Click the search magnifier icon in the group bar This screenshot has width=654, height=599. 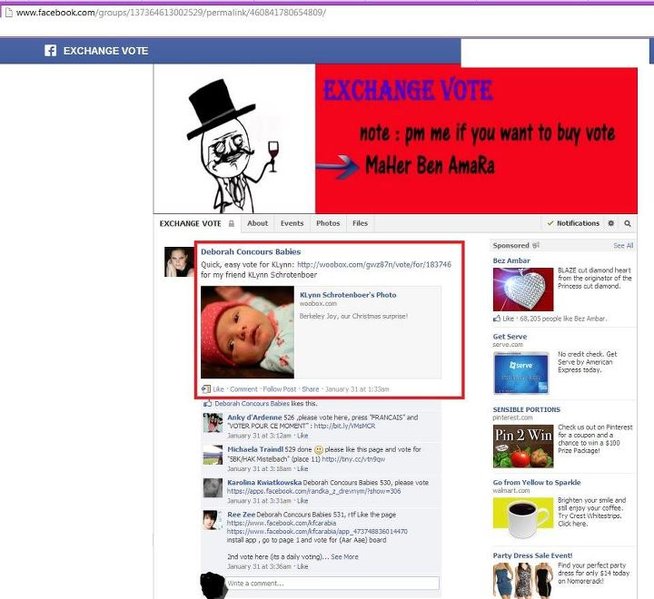click(x=627, y=224)
